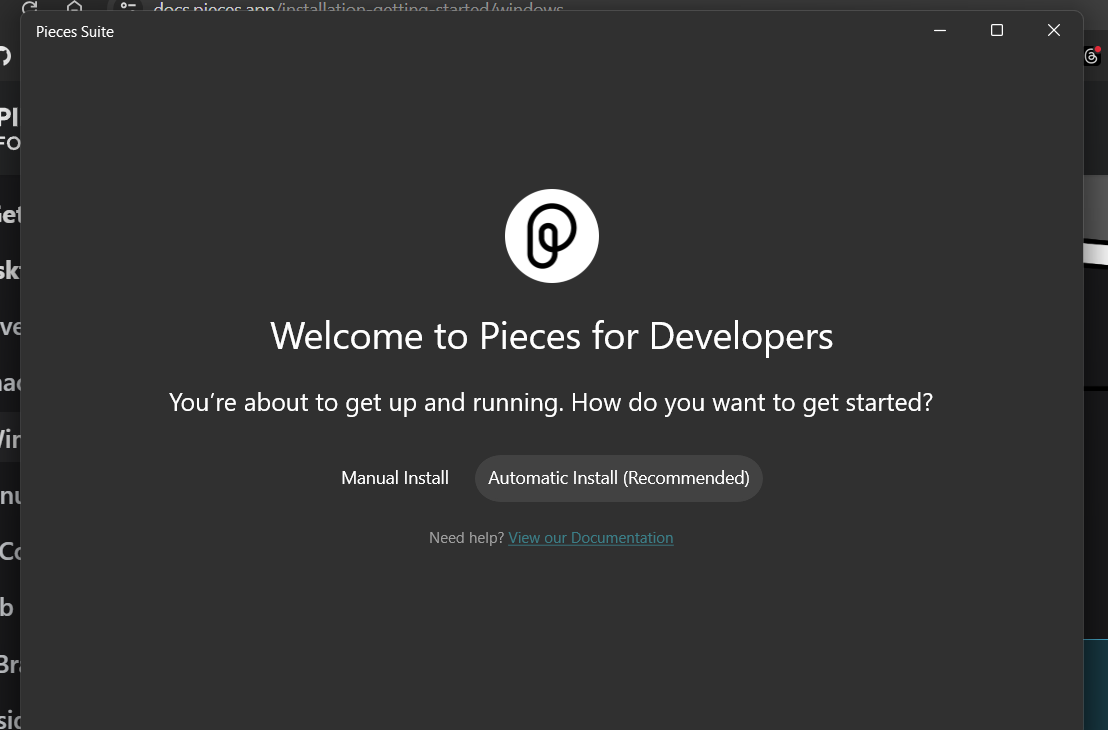Select Automatic Install (Recommended)
1108x730 pixels.
(x=618, y=478)
